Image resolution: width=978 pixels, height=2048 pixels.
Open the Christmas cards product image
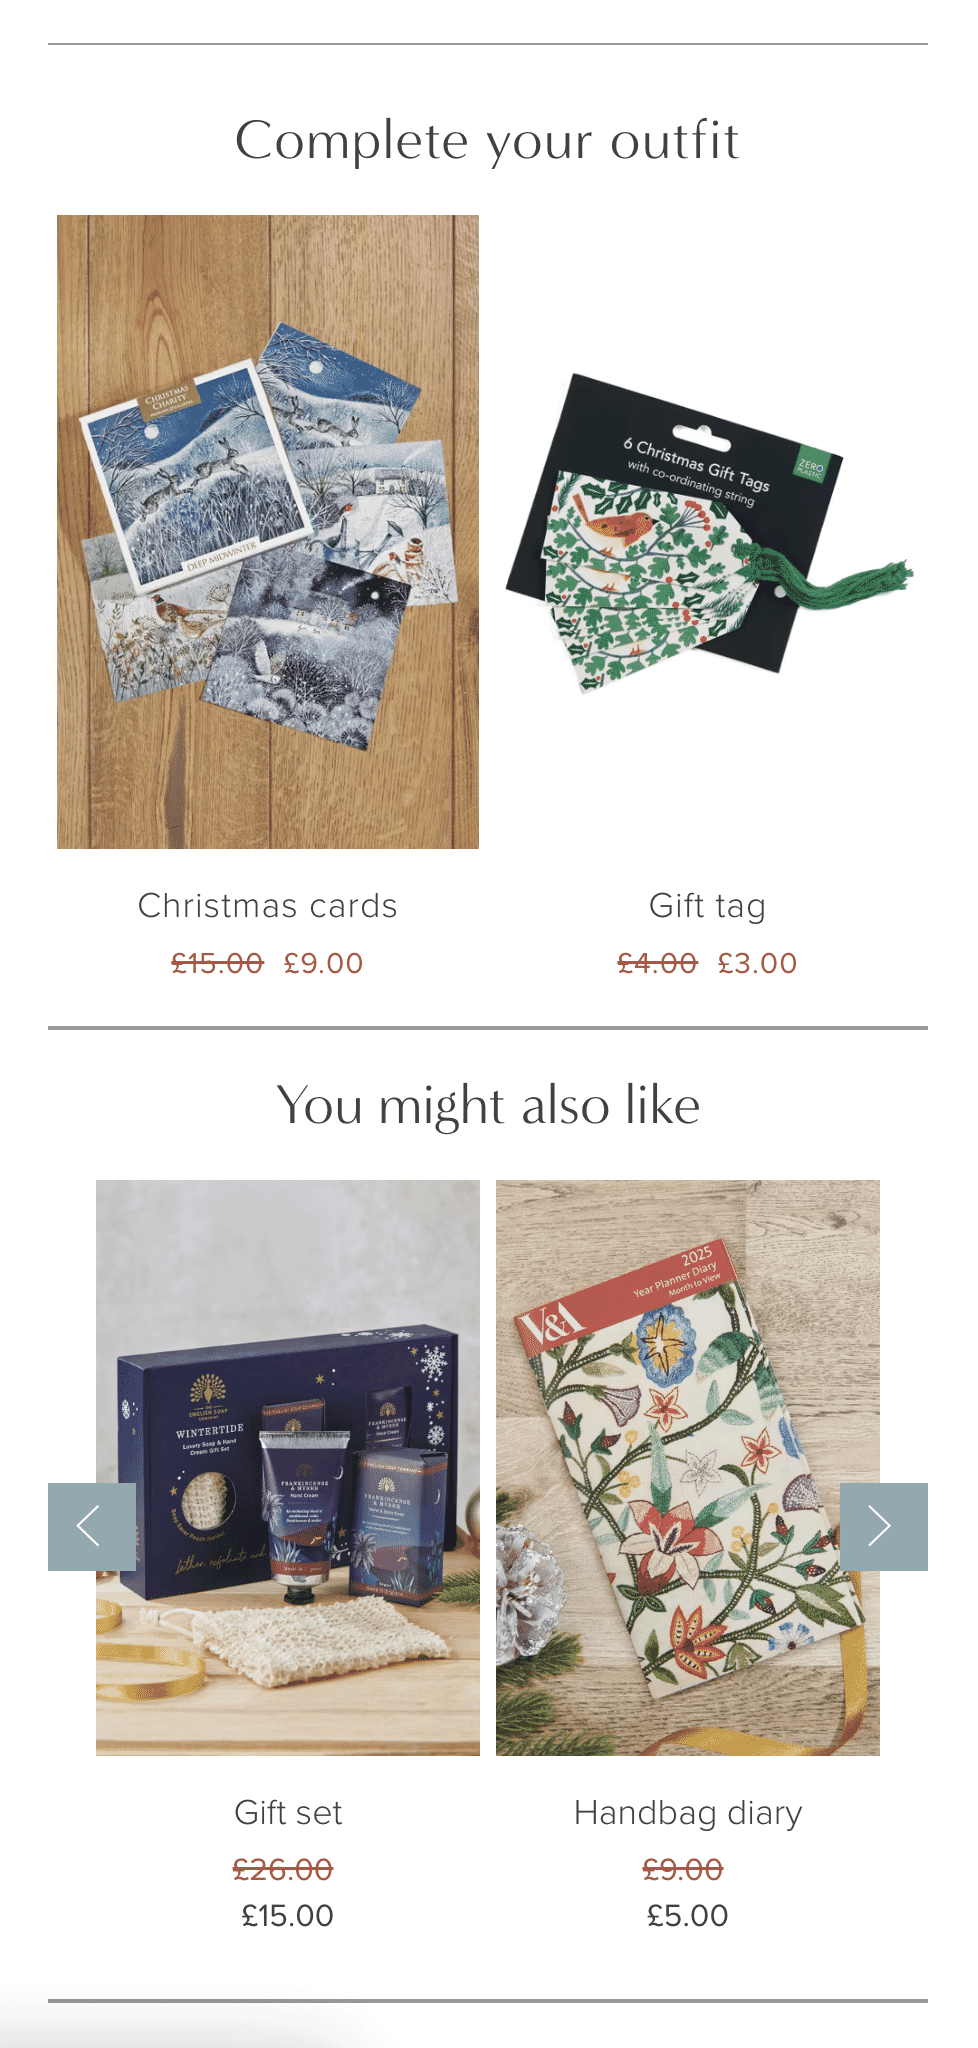coord(268,532)
